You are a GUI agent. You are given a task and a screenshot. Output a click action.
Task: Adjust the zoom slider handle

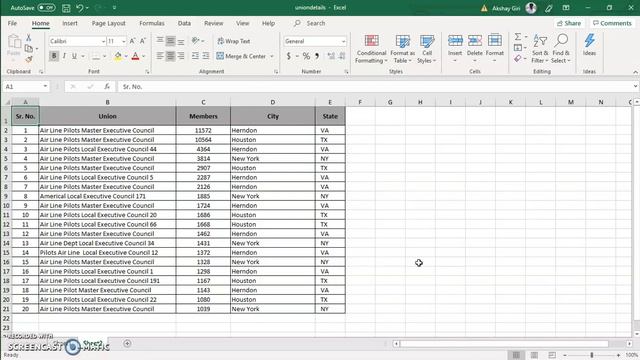(x=591, y=355)
